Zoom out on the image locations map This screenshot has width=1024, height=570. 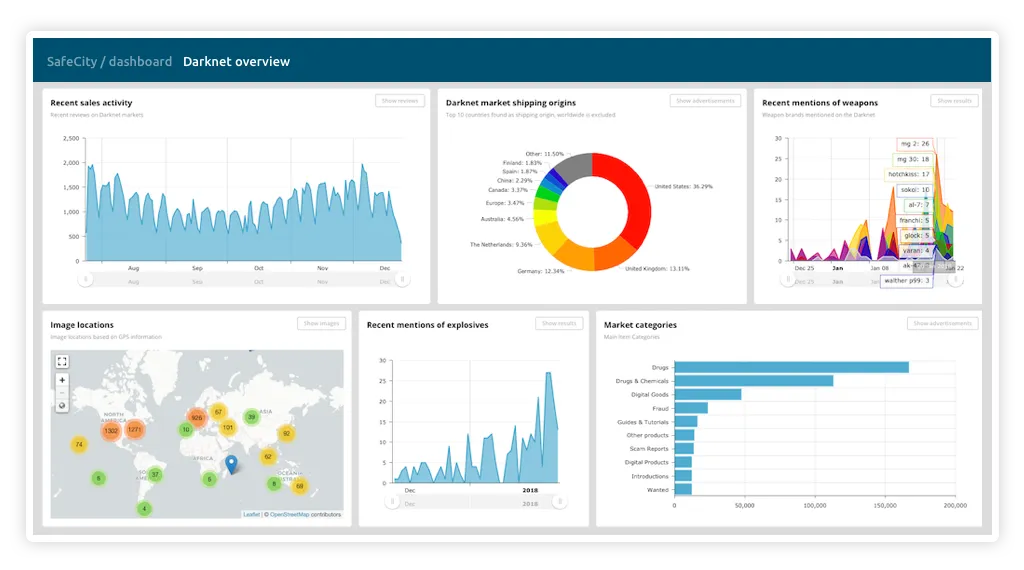point(62,393)
